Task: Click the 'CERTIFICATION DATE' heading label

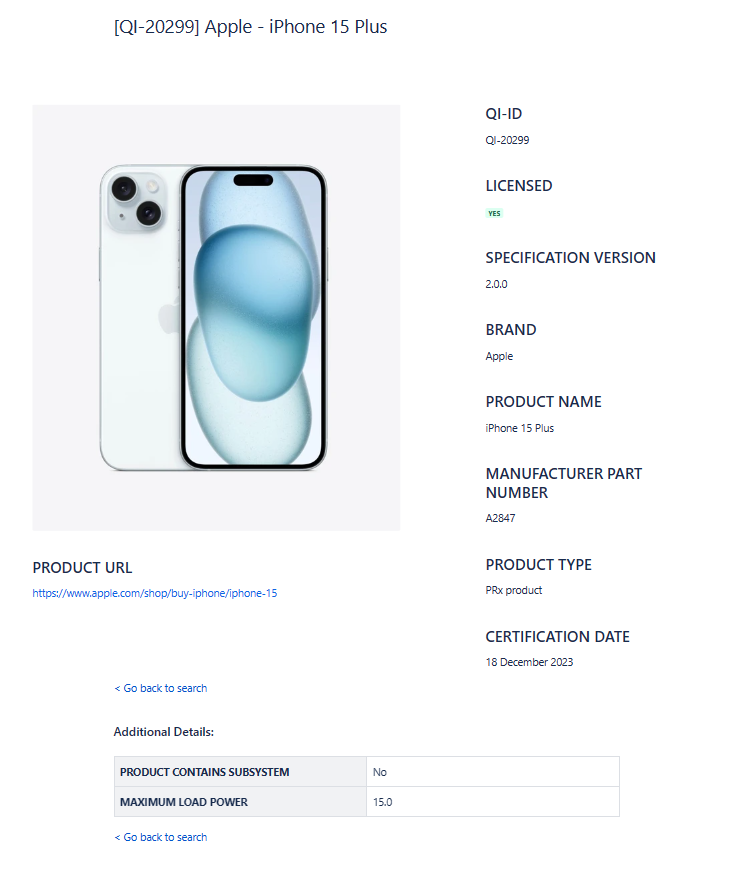Action: [557, 636]
